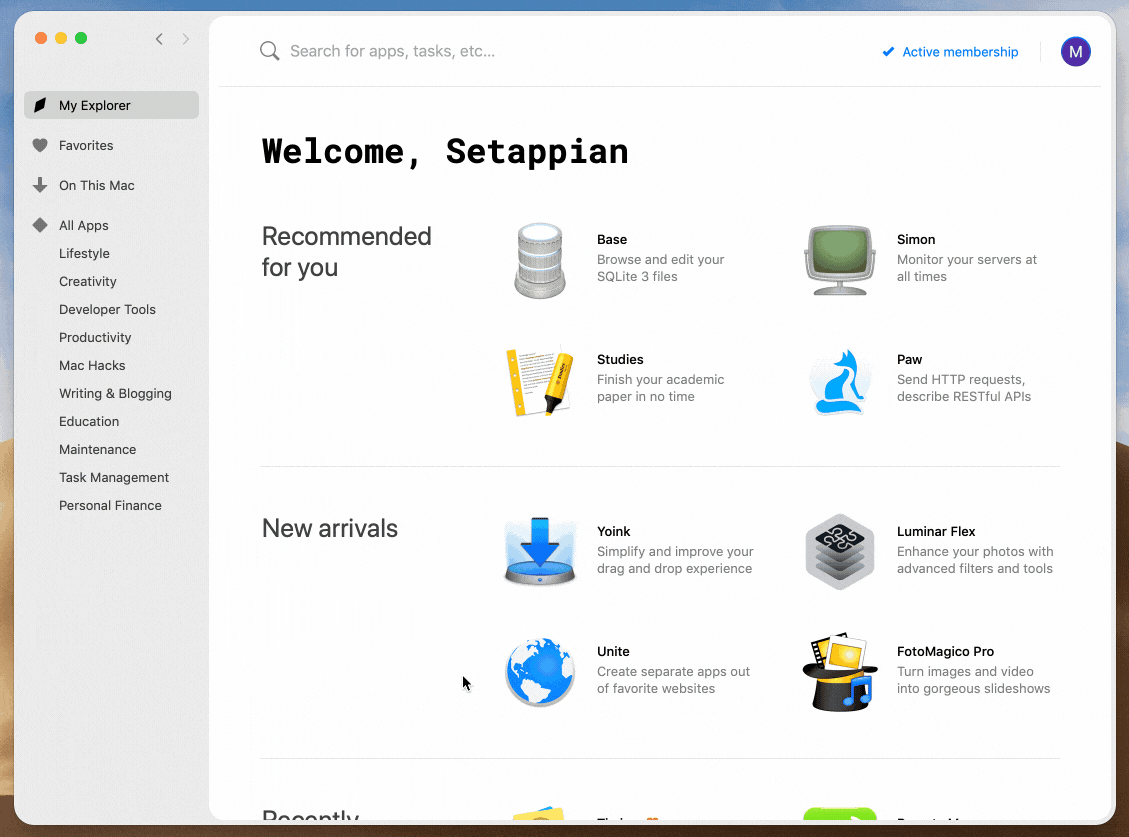This screenshot has width=1129, height=837.
Task: Go back with the left arrow
Action: [159, 39]
